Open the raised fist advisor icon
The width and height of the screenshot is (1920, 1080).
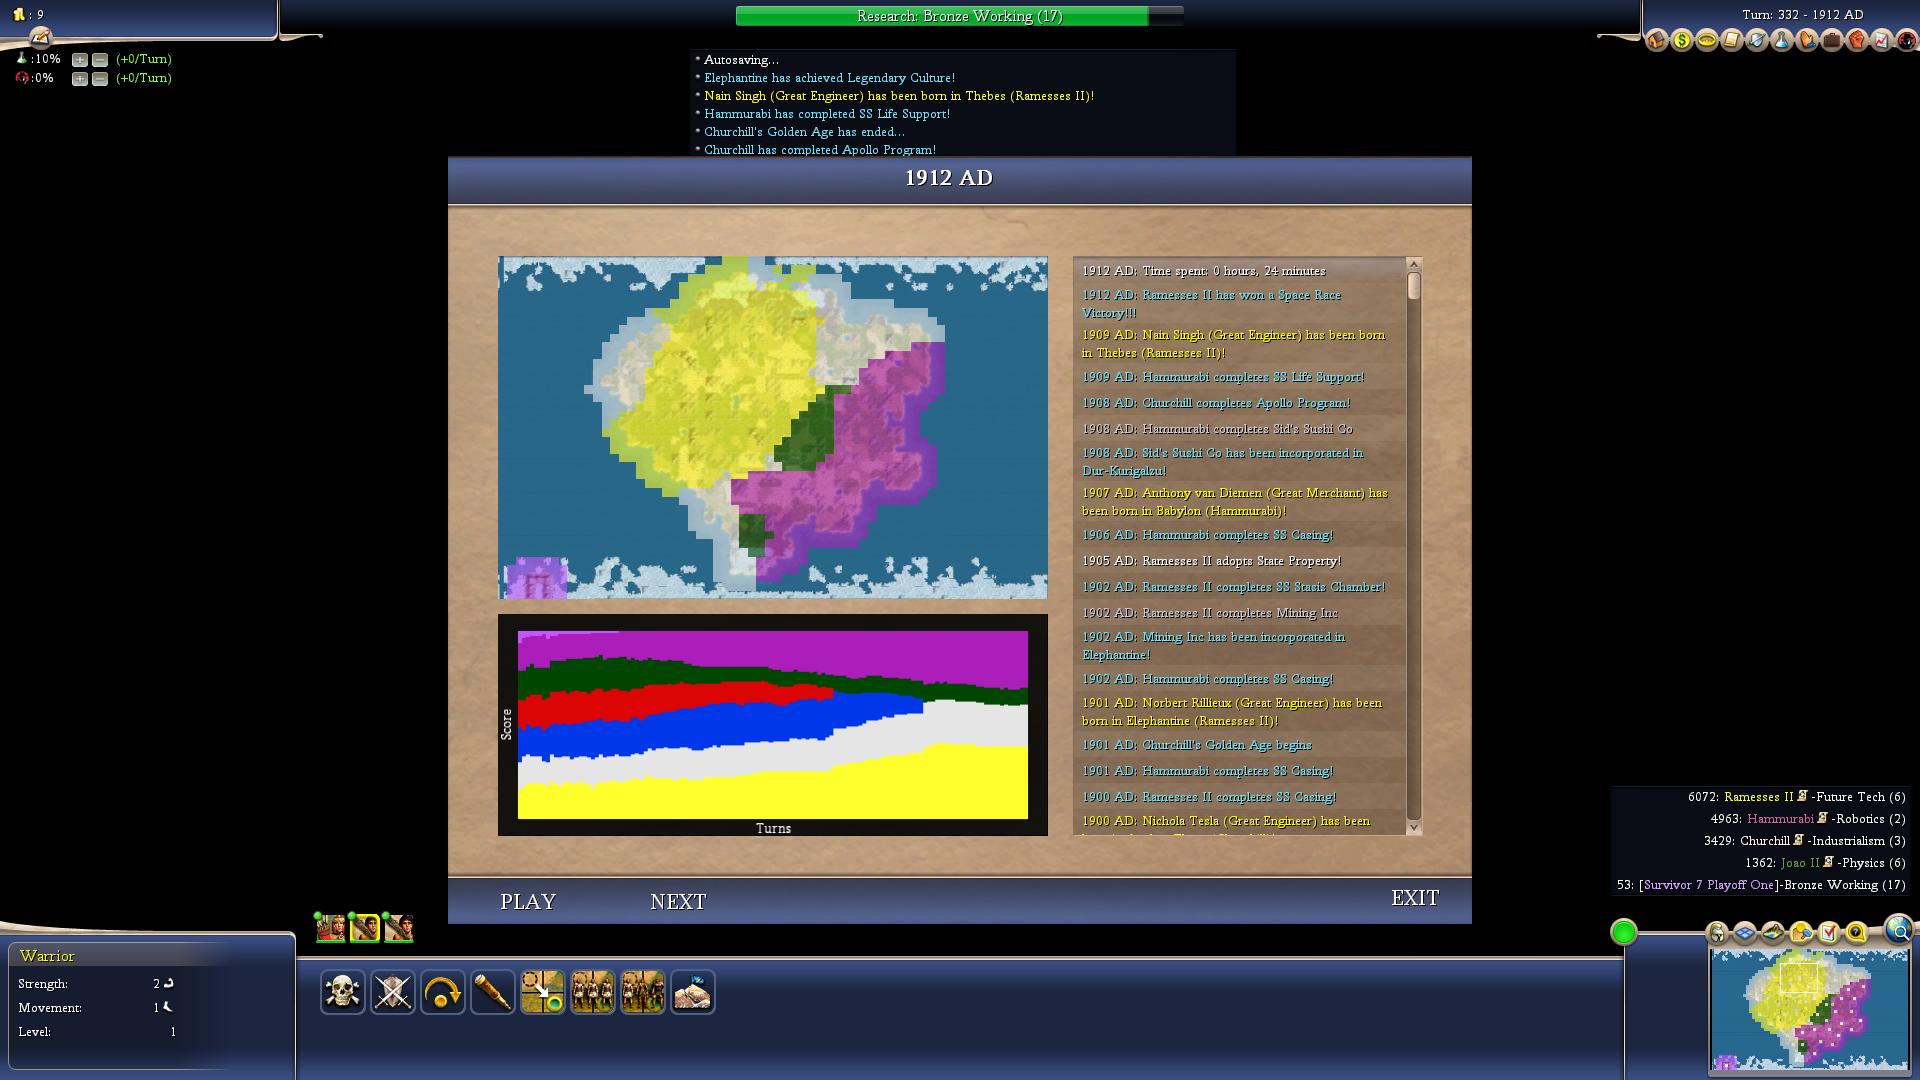tap(1857, 40)
